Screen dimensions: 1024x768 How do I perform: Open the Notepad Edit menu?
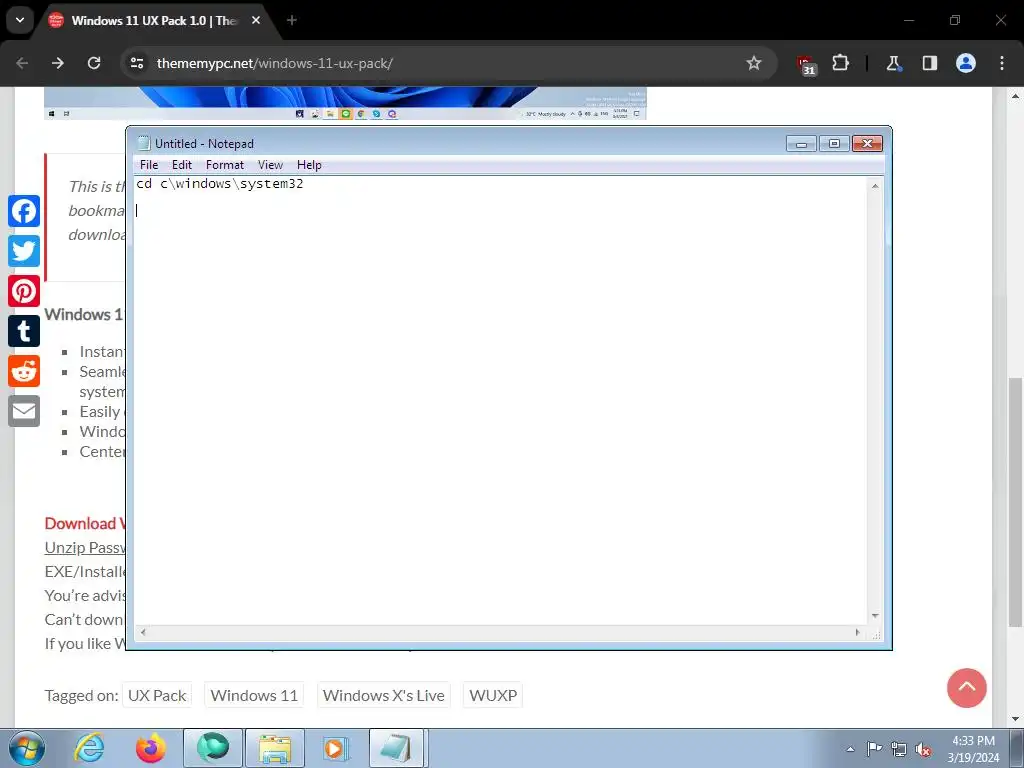[x=182, y=165]
